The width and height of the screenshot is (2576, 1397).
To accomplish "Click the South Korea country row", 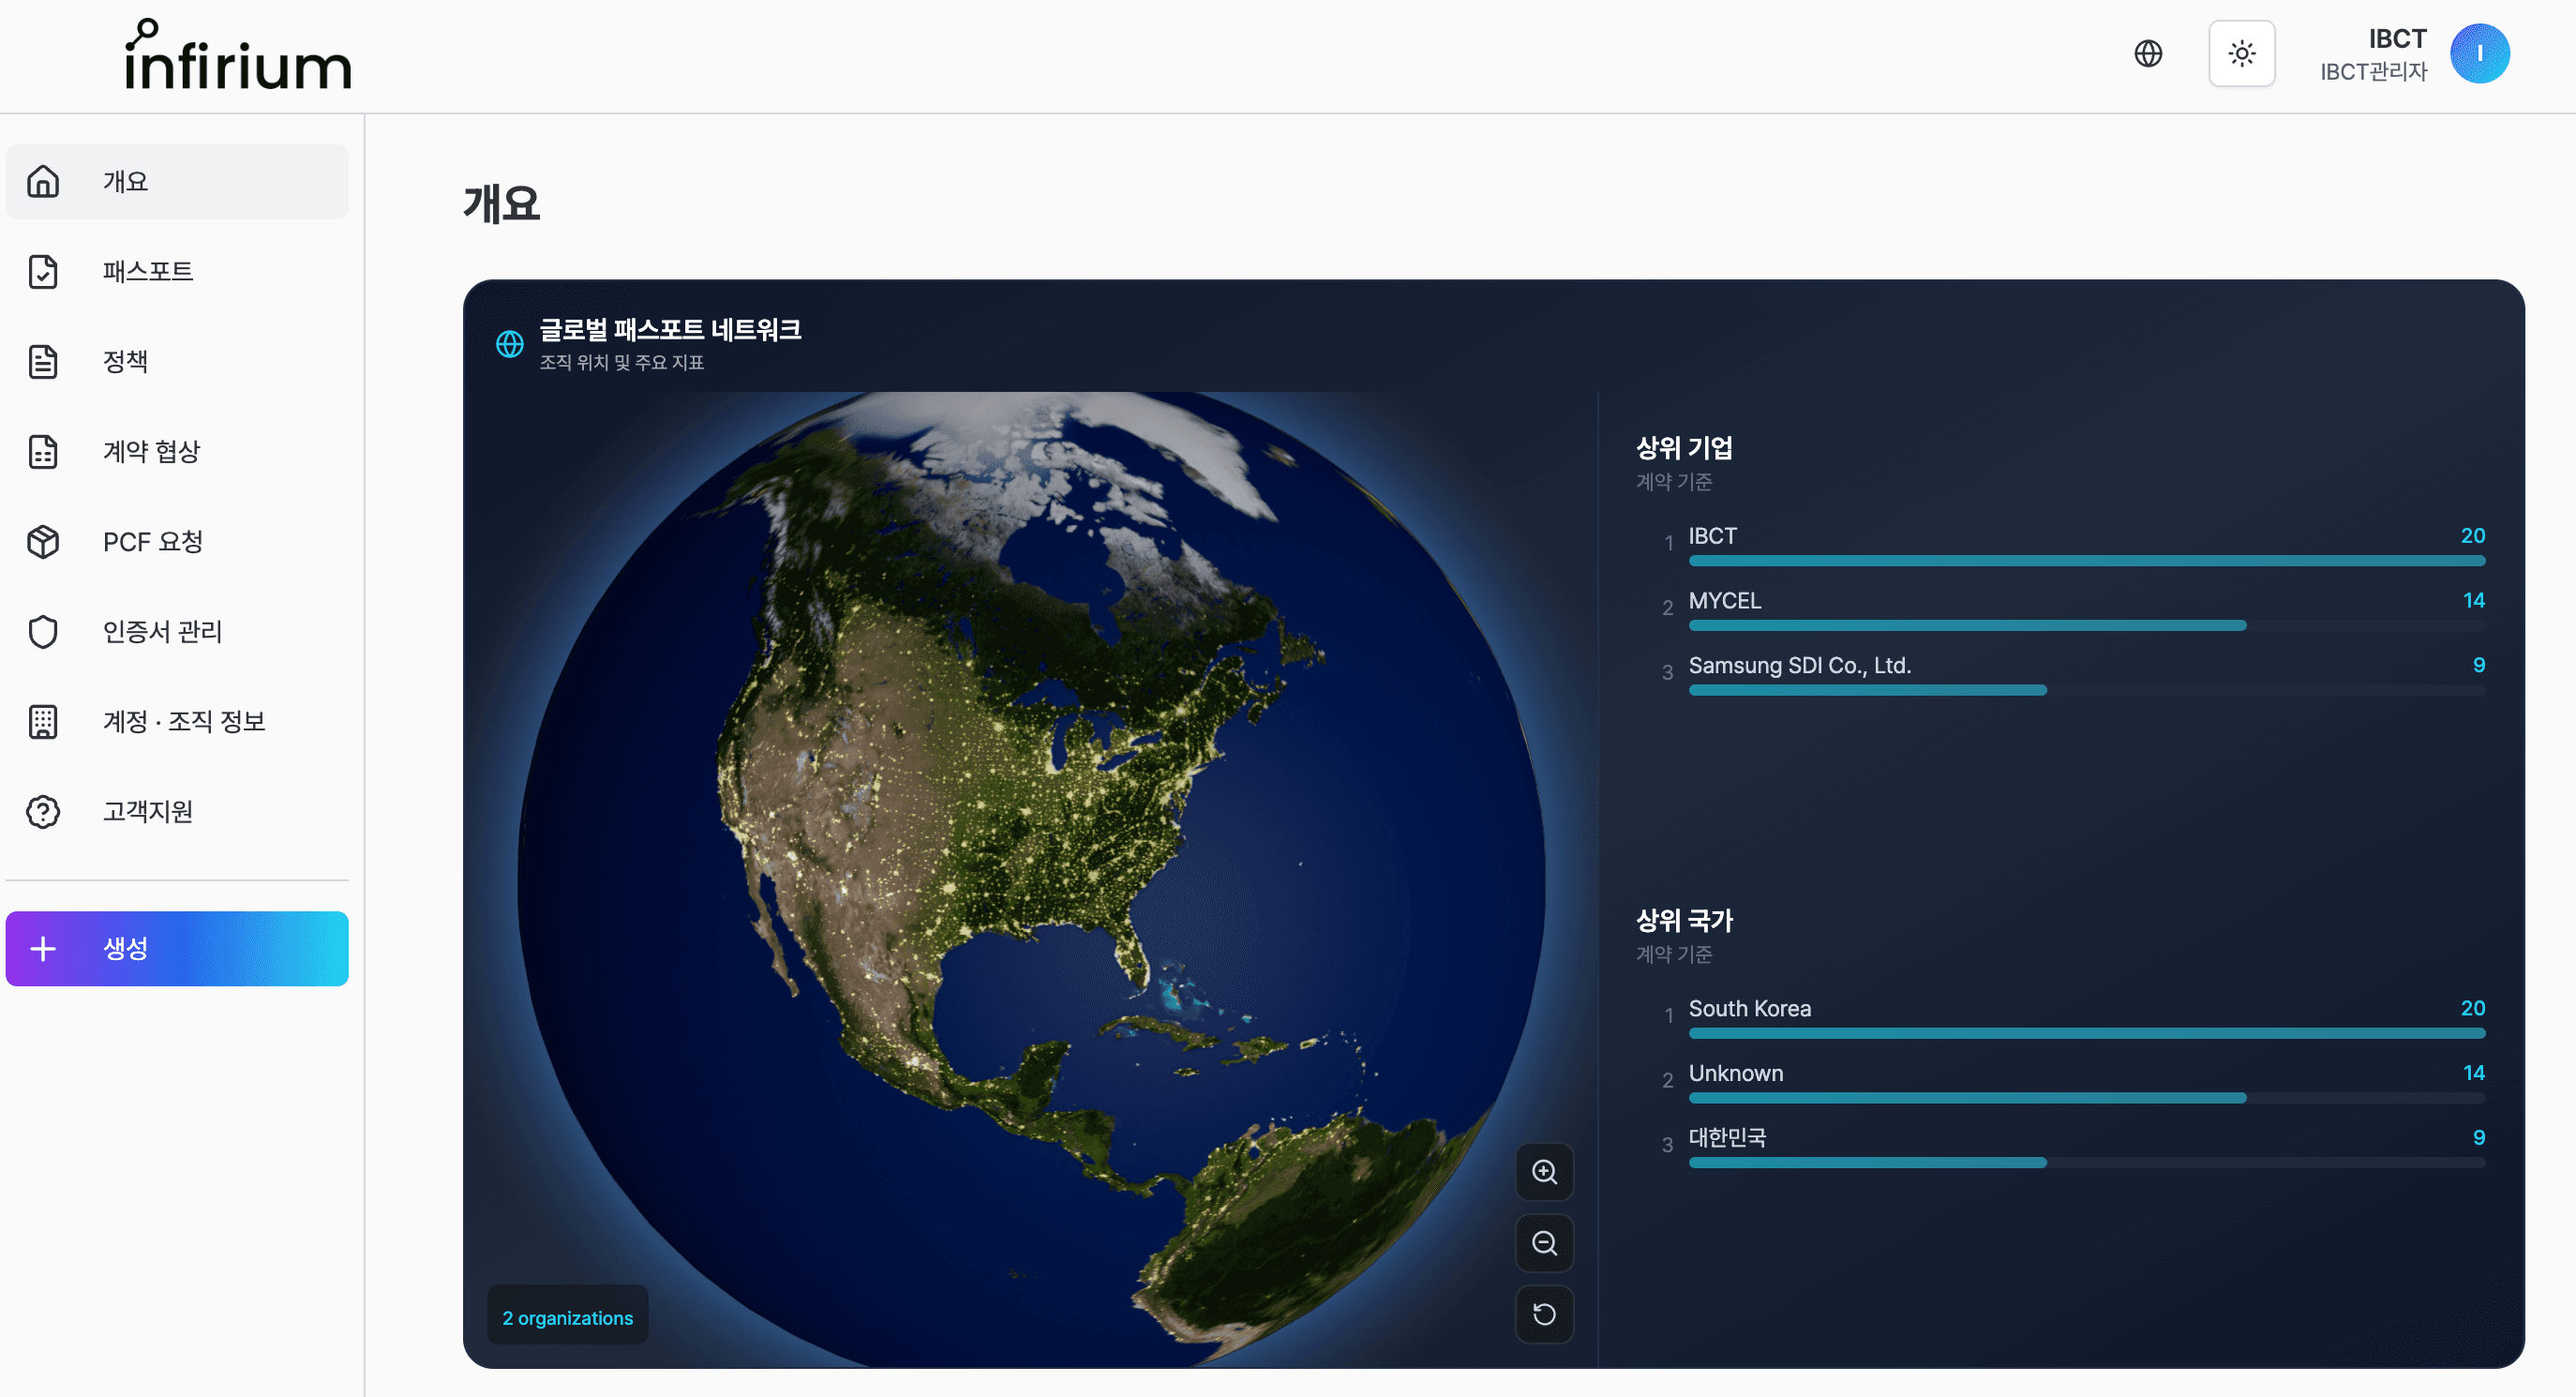I will coord(1749,1008).
